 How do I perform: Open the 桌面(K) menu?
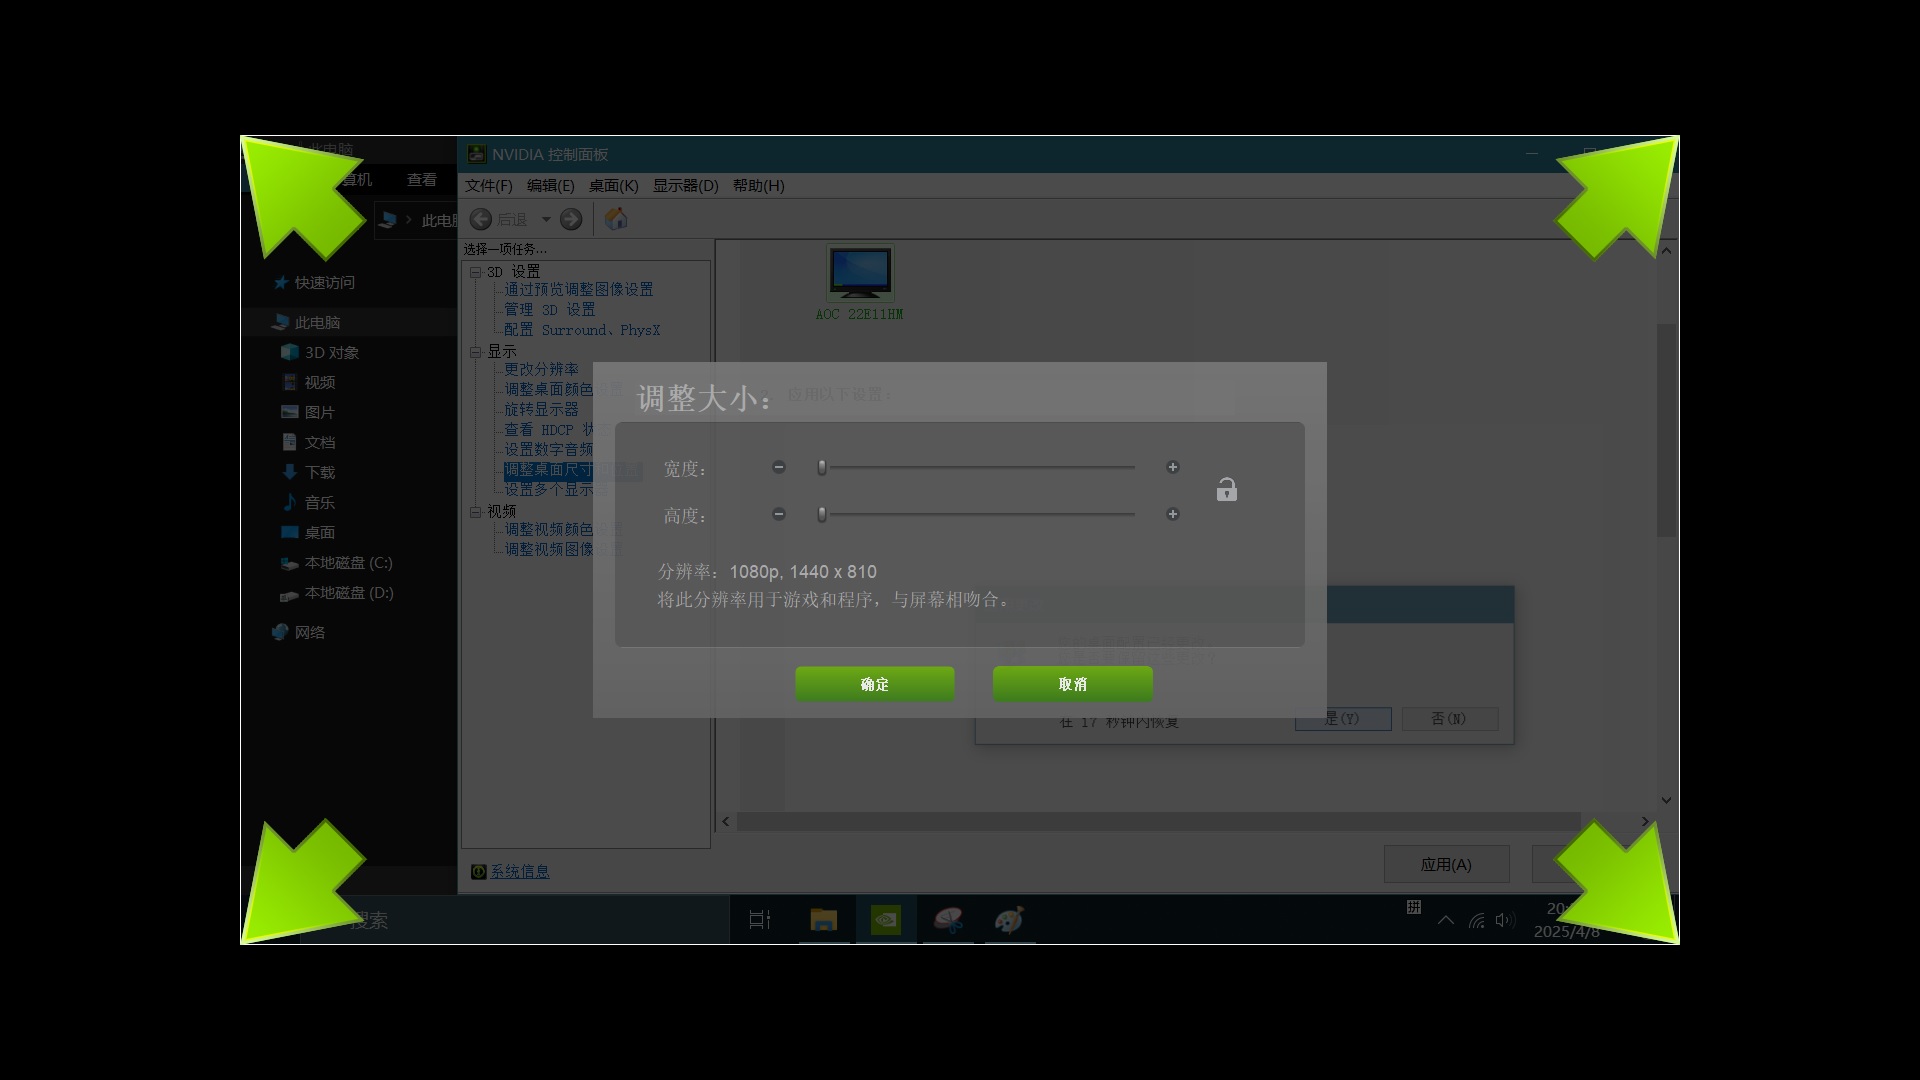pyautogui.click(x=613, y=186)
